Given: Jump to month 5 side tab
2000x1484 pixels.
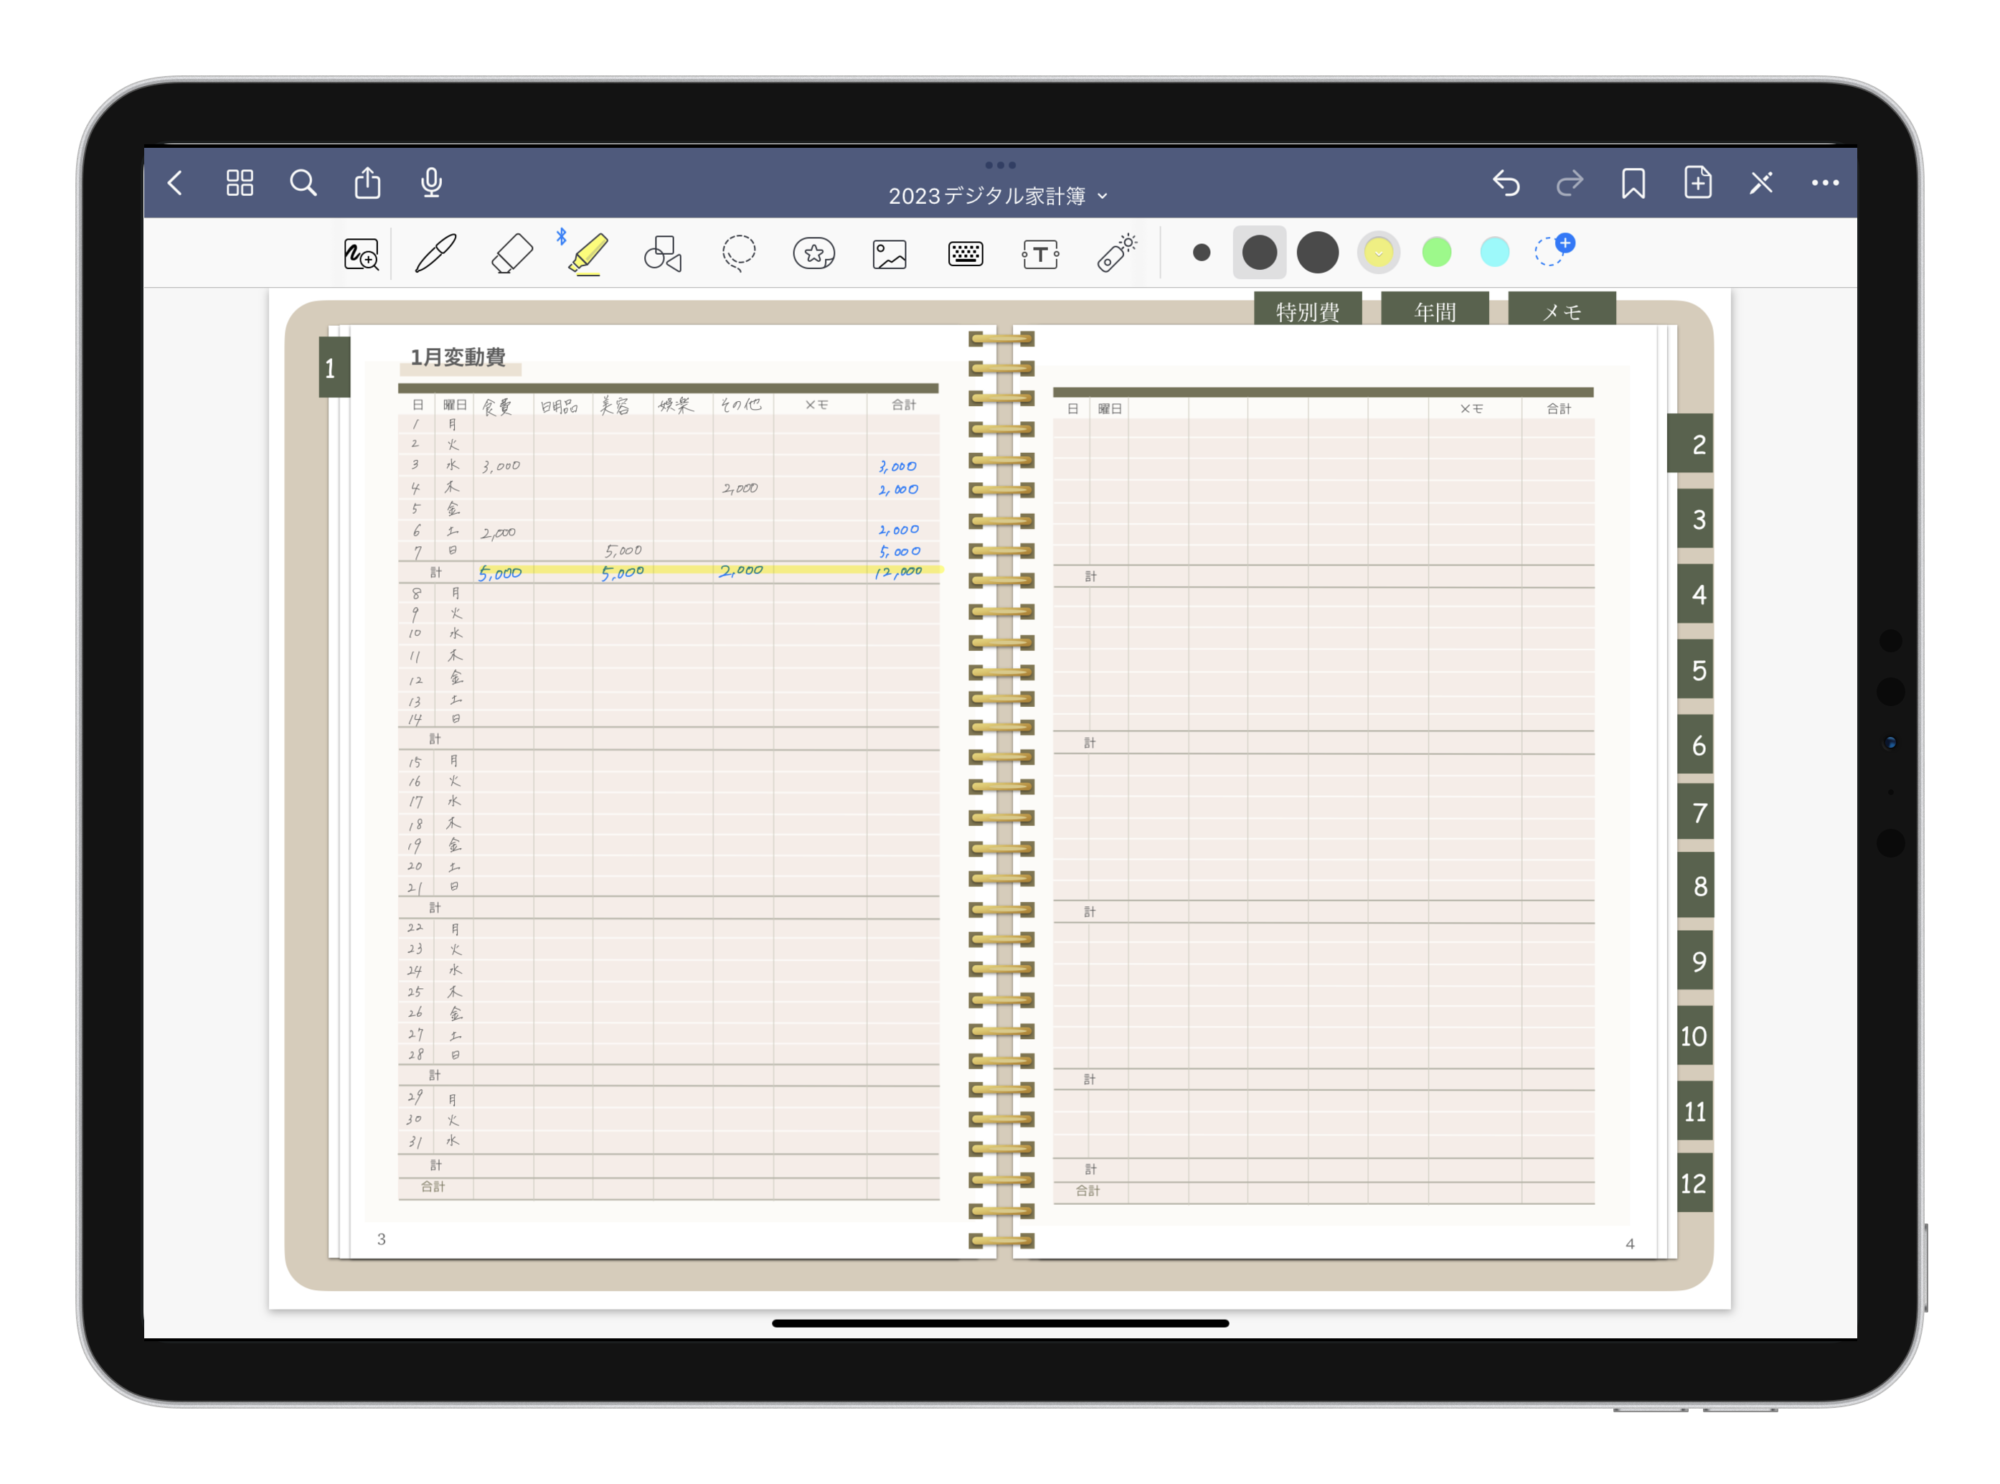Looking at the screenshot, I should click(x=1697, y=670).
